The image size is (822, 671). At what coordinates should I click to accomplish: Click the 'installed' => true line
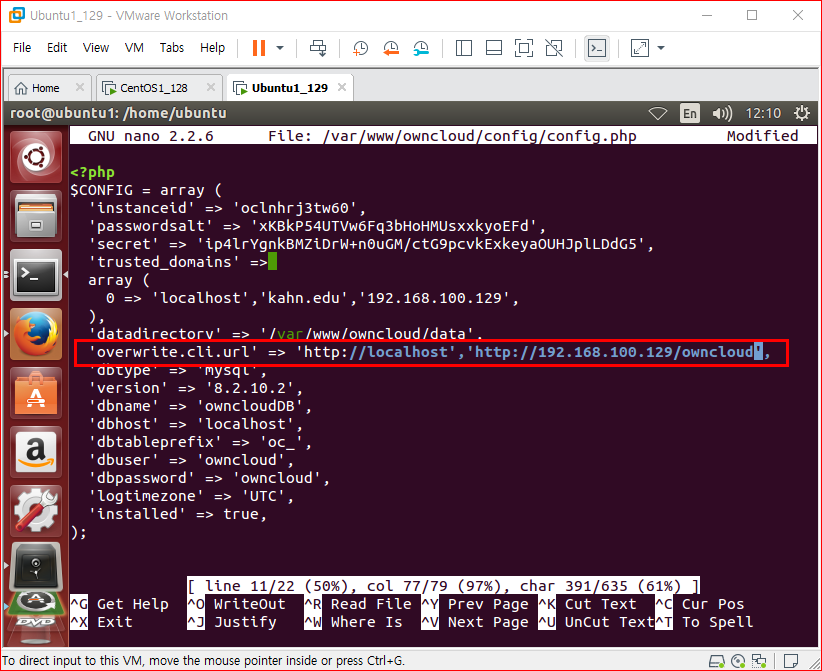[178, 514]
